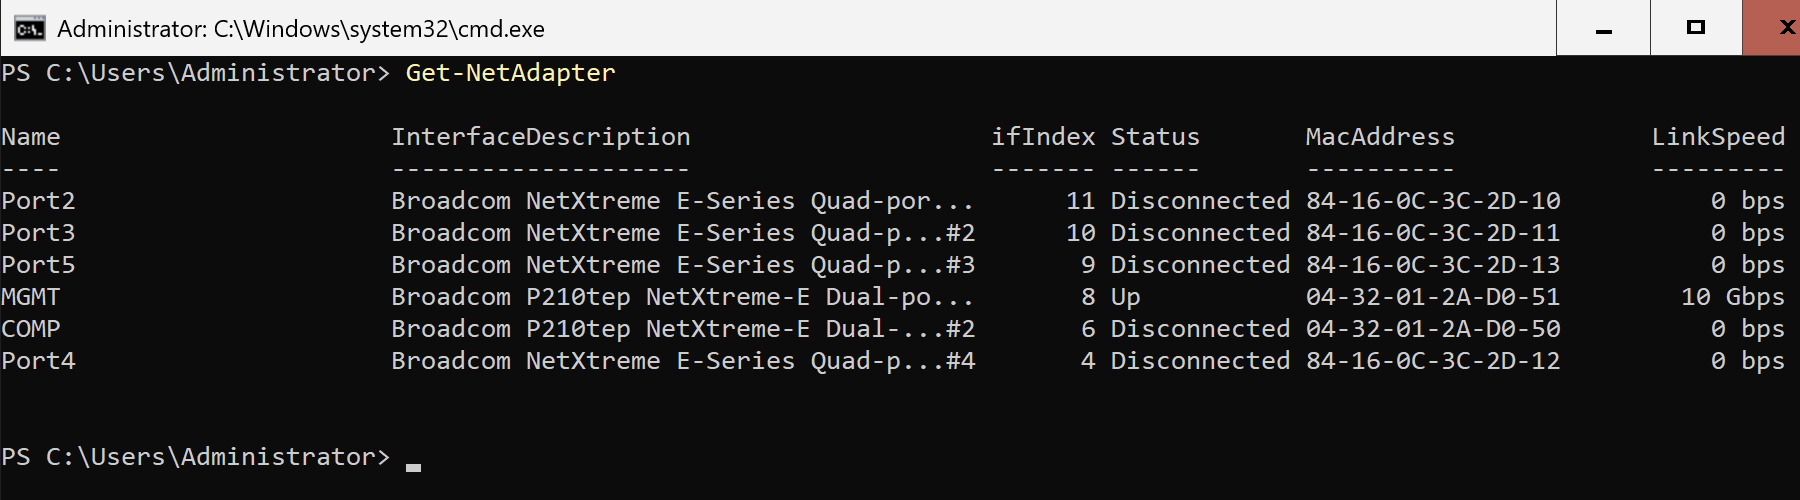
Task: Click the Up status of MGMT
Action: 1126,297
